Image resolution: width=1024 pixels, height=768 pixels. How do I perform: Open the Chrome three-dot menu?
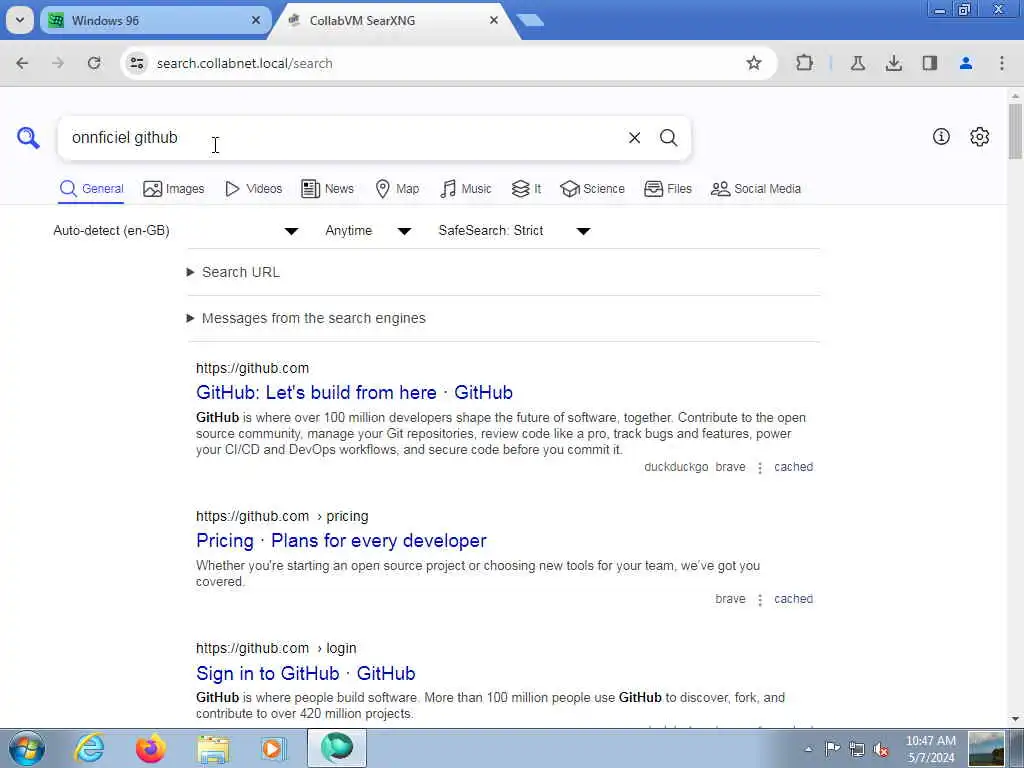(x=1002, y=63)
